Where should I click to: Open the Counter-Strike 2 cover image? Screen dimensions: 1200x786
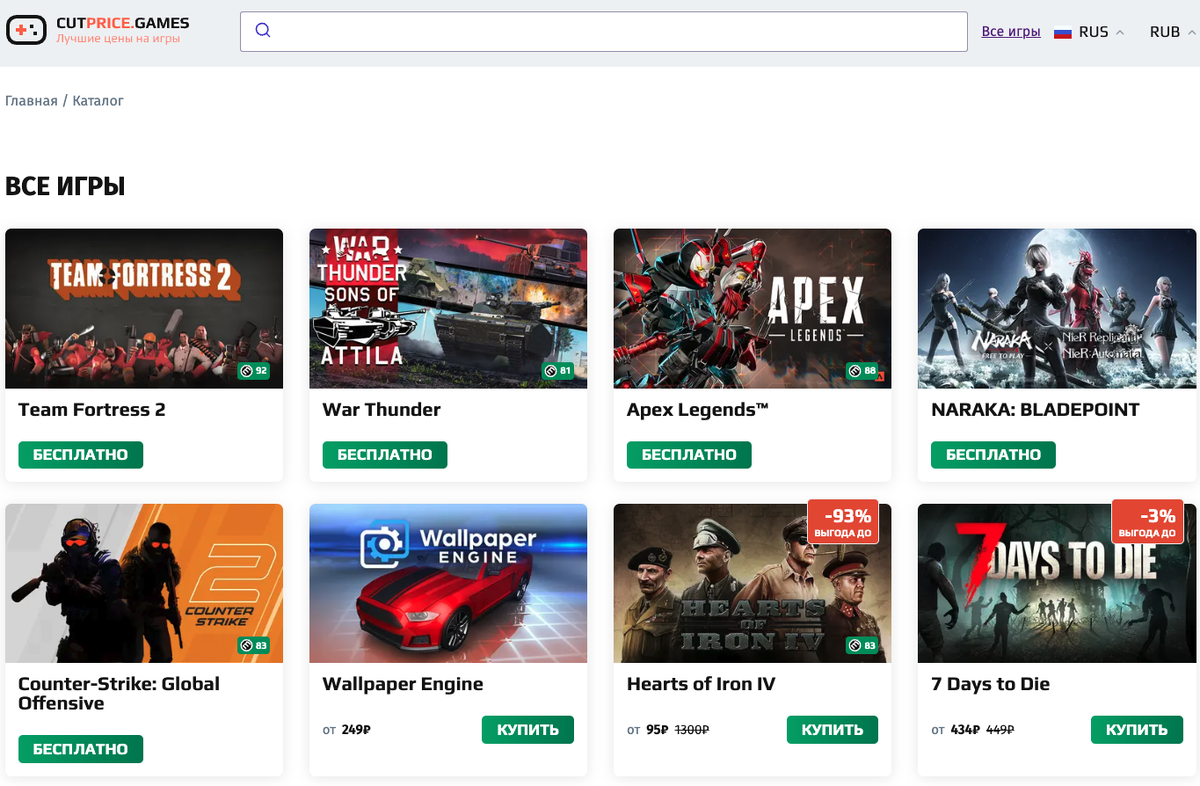[x=144, y=583]
